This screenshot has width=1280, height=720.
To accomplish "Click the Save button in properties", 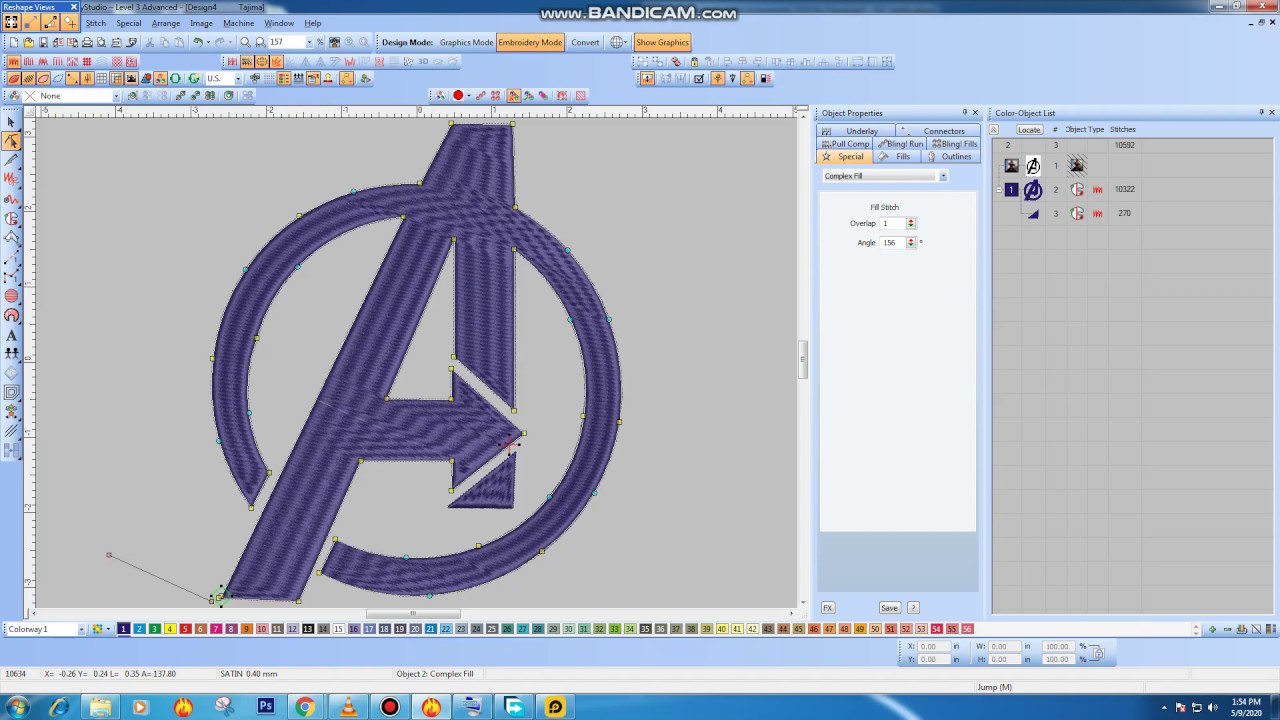I will pos(889,608).
